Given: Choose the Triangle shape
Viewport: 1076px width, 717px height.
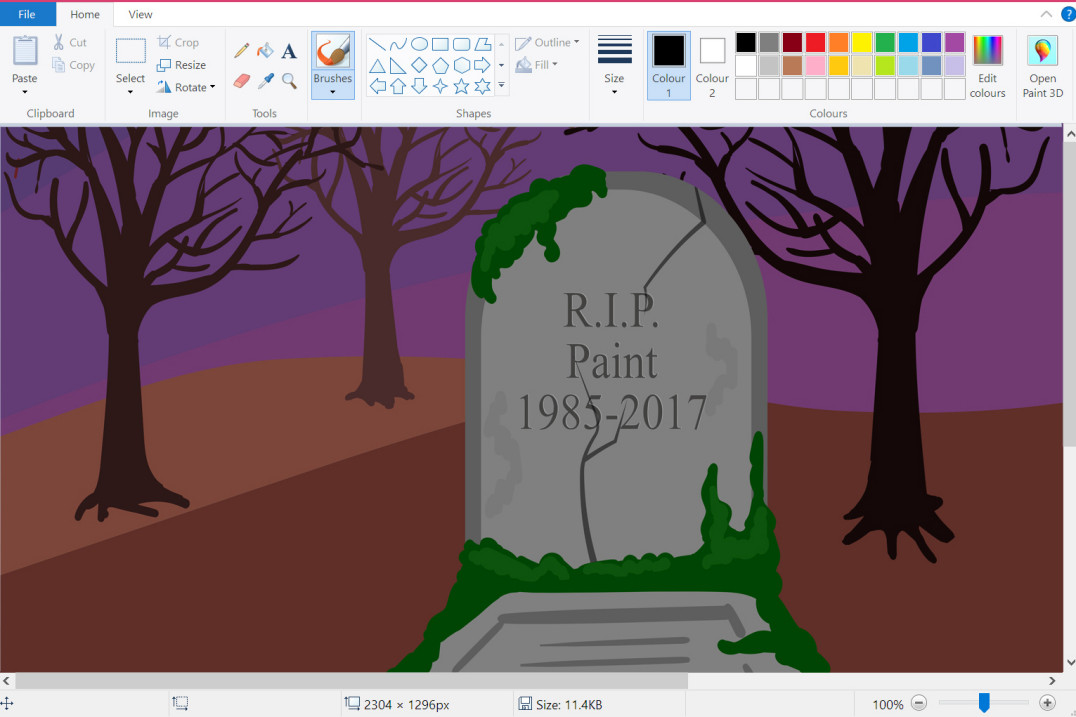Looking at the screenshot, I should [377, 66].
